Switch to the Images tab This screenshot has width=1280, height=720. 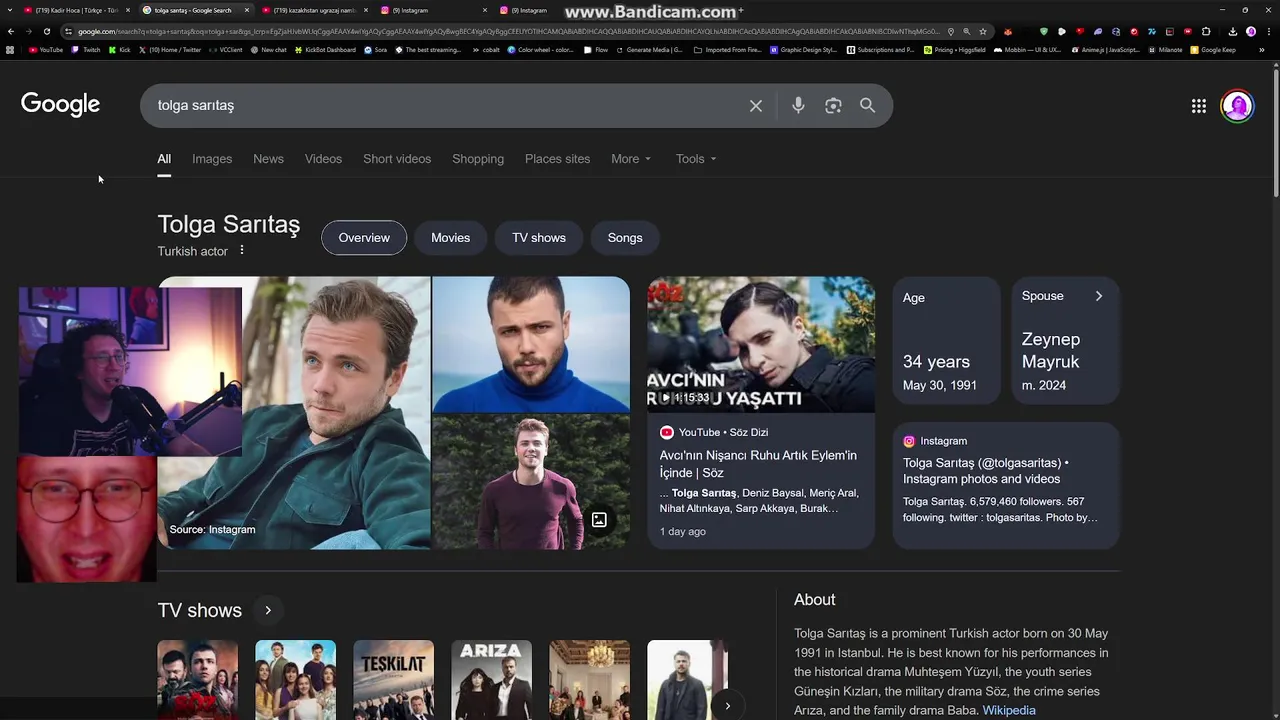[212, 159]
